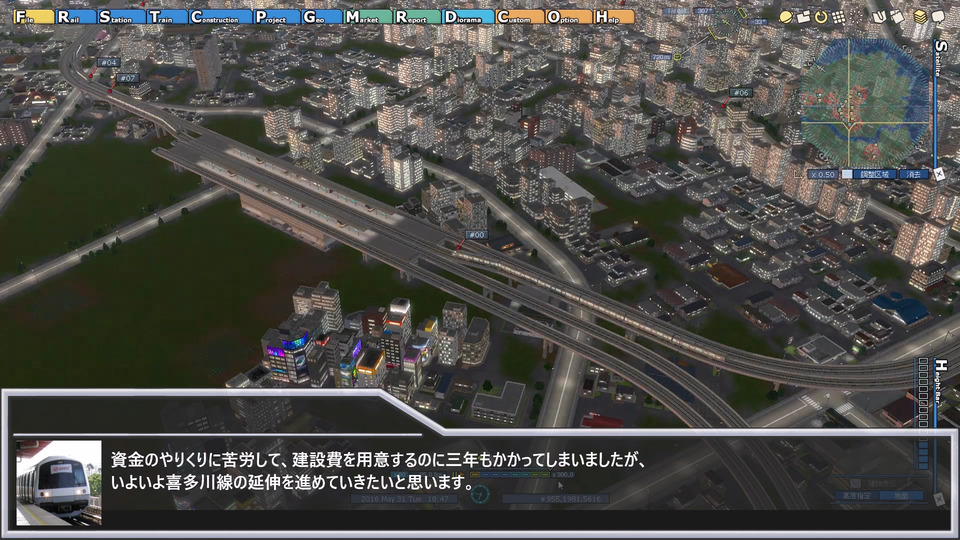Click the x300.0 game speed indicator
The image size is (960, 540).
562,474
